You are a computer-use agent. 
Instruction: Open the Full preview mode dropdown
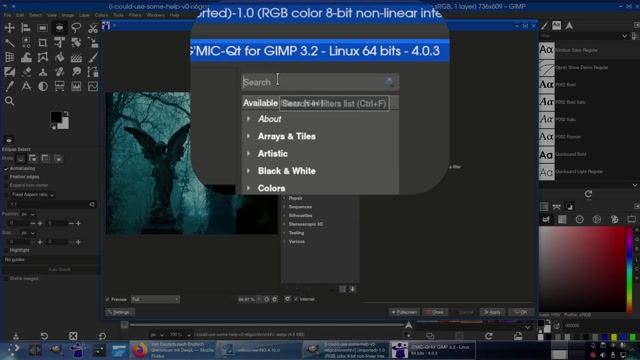pyautogui.click(x=155, y=300)
